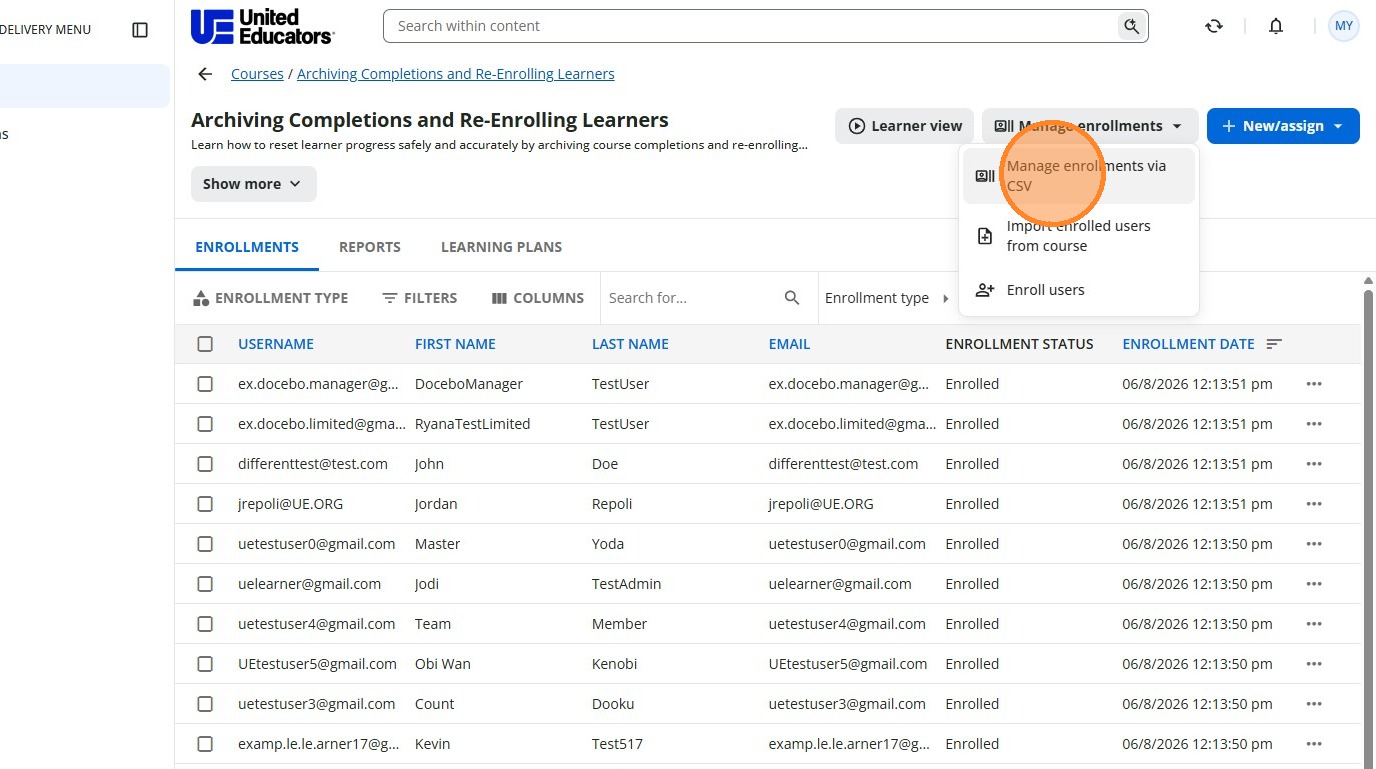Check the UEtestuser5@gmail.com row
Image resolution: width=1376 pixels, height=769 pixels.
pos(205,664)
